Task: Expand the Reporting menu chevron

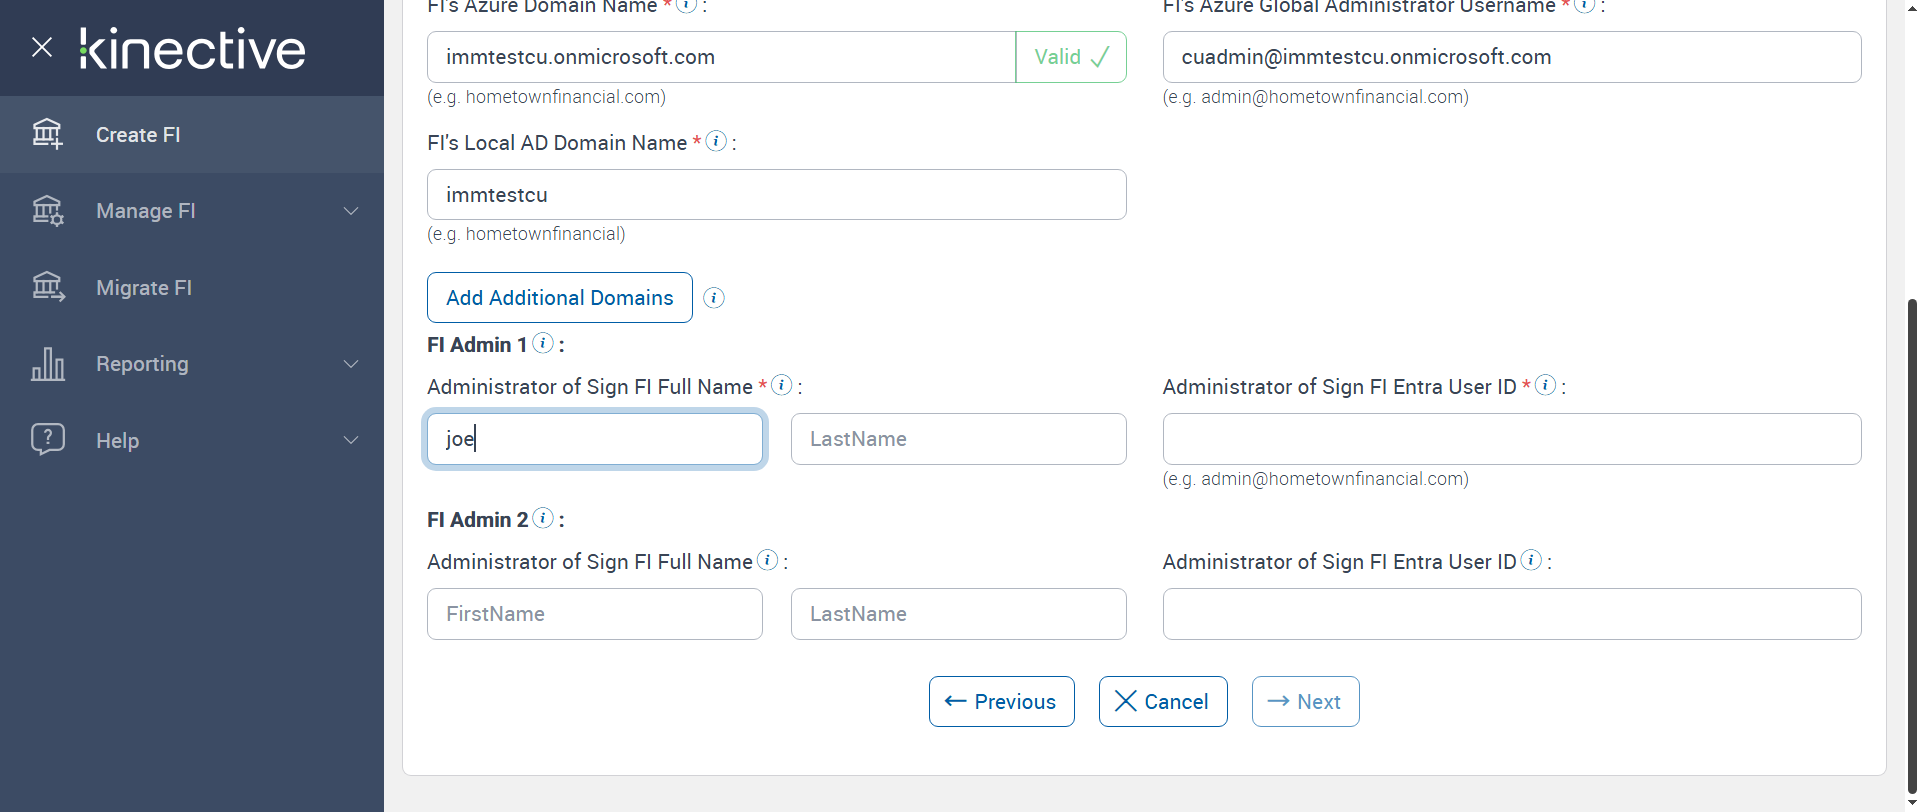Action: 351,364
